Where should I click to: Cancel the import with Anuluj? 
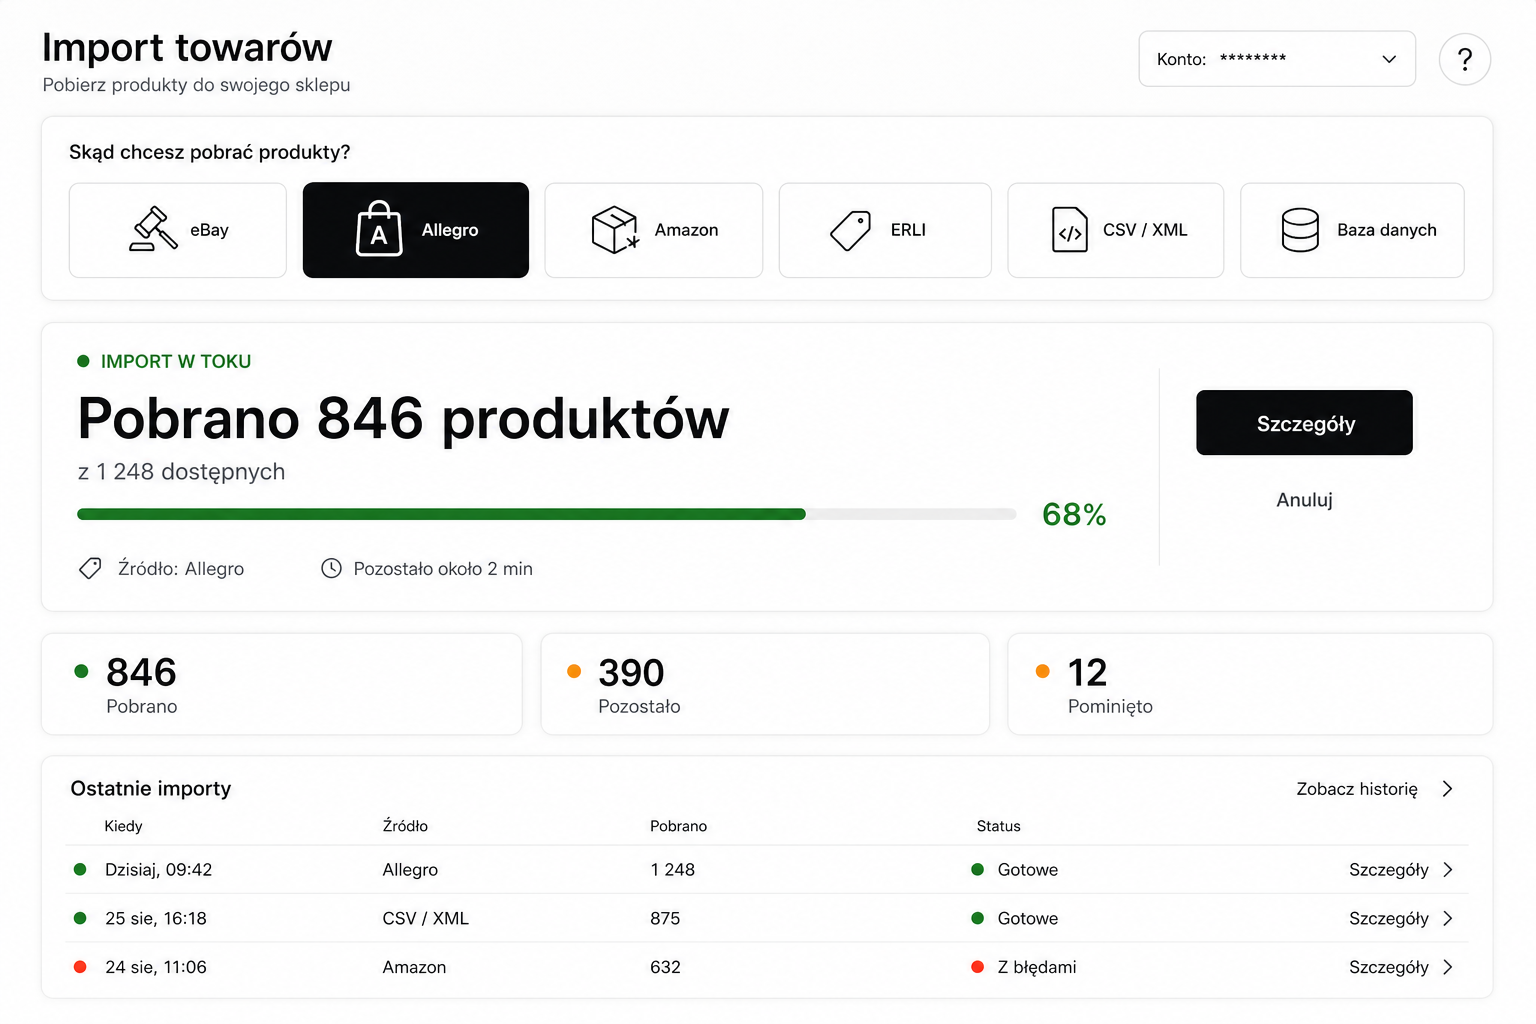pyautogui.click(x=1304, y=500)
